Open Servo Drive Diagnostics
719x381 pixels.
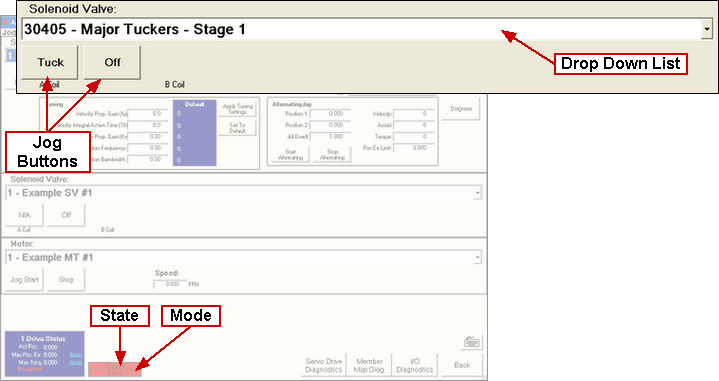(x=324, y=365)
